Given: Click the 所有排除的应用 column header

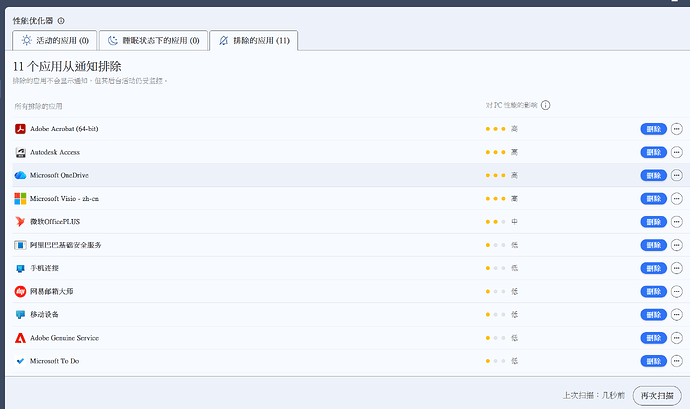Looking at the screenshot, I should click(x=38, y=106).
